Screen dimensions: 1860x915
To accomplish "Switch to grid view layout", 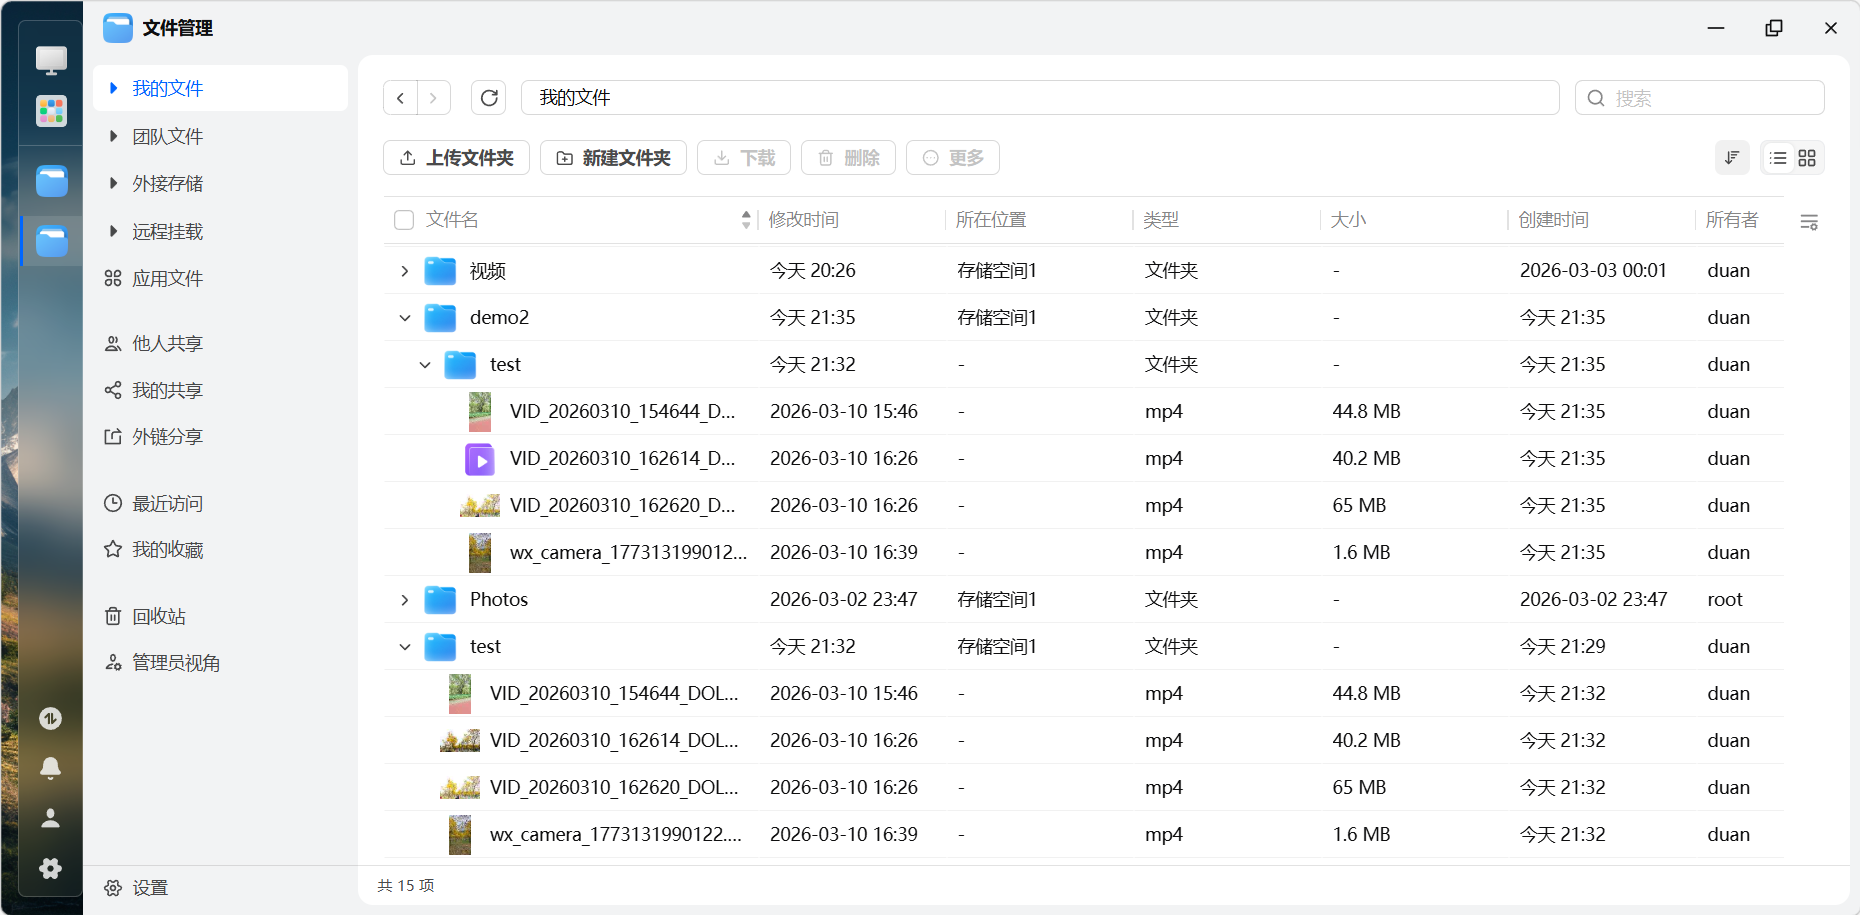I will [x=1807, y=158].
